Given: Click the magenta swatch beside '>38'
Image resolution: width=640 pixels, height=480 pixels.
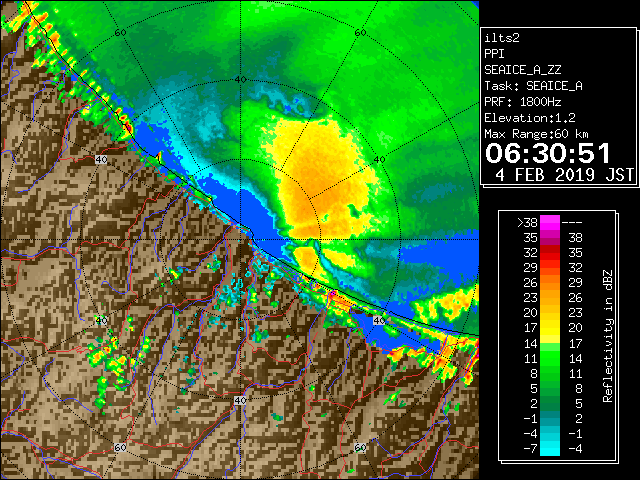Looking at the screenshot, I should (x=550, y=223).
